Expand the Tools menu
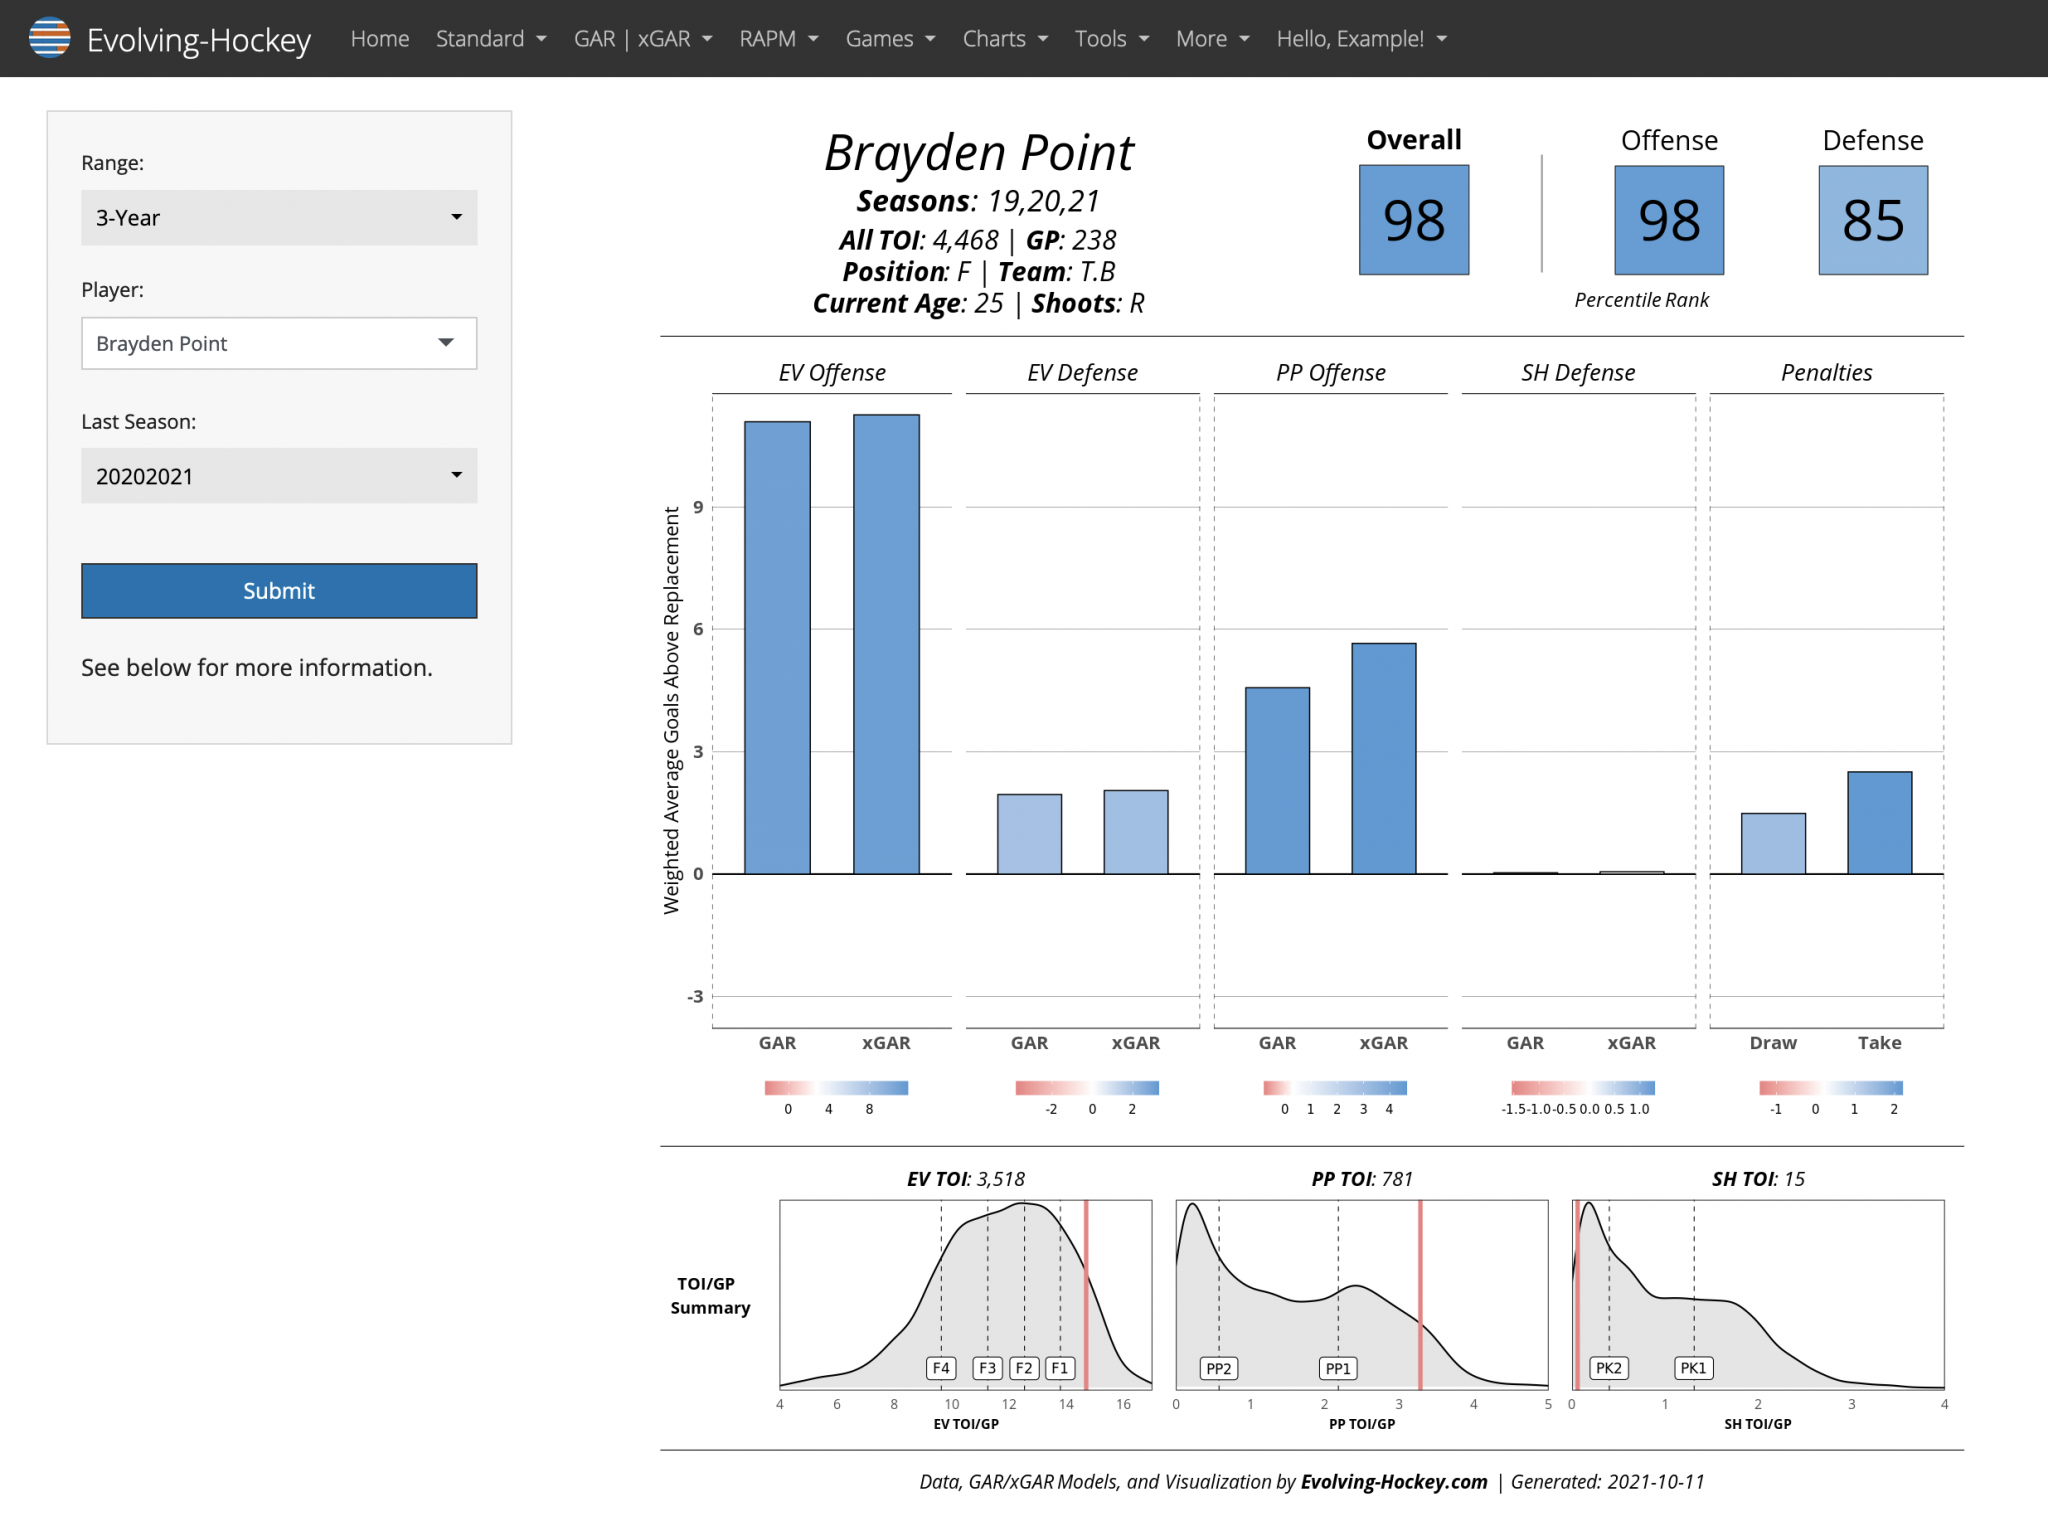This screenshot has height=1526, width=2048. pyautogui.click(x=1111, y=39)
